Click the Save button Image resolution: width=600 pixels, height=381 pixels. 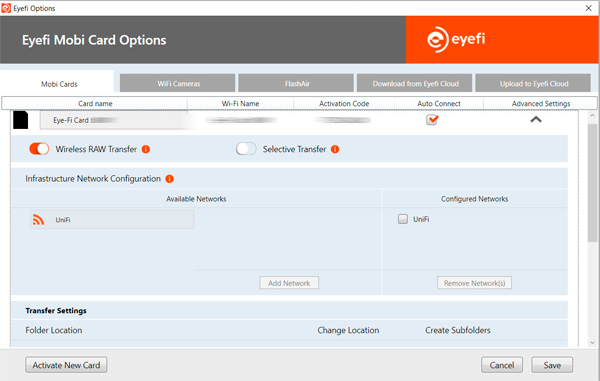(552, 365)
